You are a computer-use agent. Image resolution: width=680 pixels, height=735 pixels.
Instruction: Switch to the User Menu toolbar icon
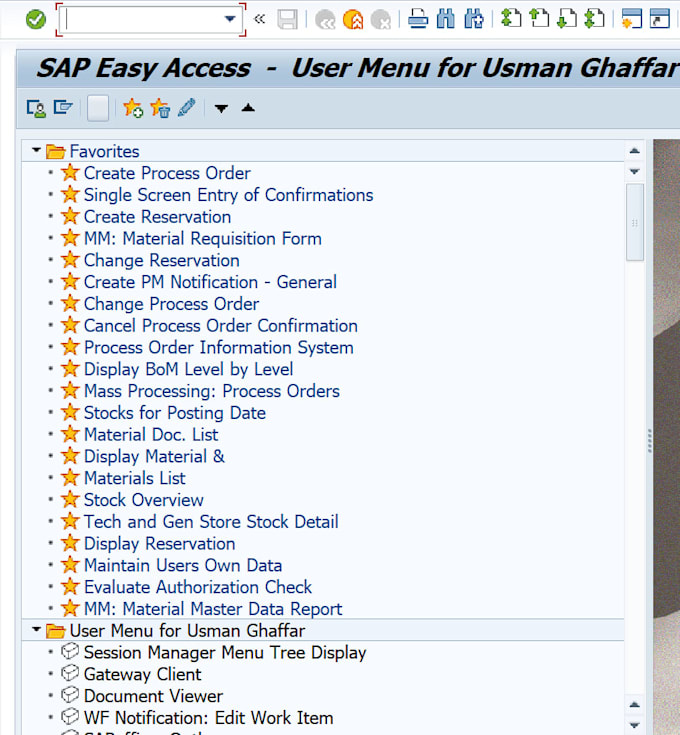[x=36, y=108]
